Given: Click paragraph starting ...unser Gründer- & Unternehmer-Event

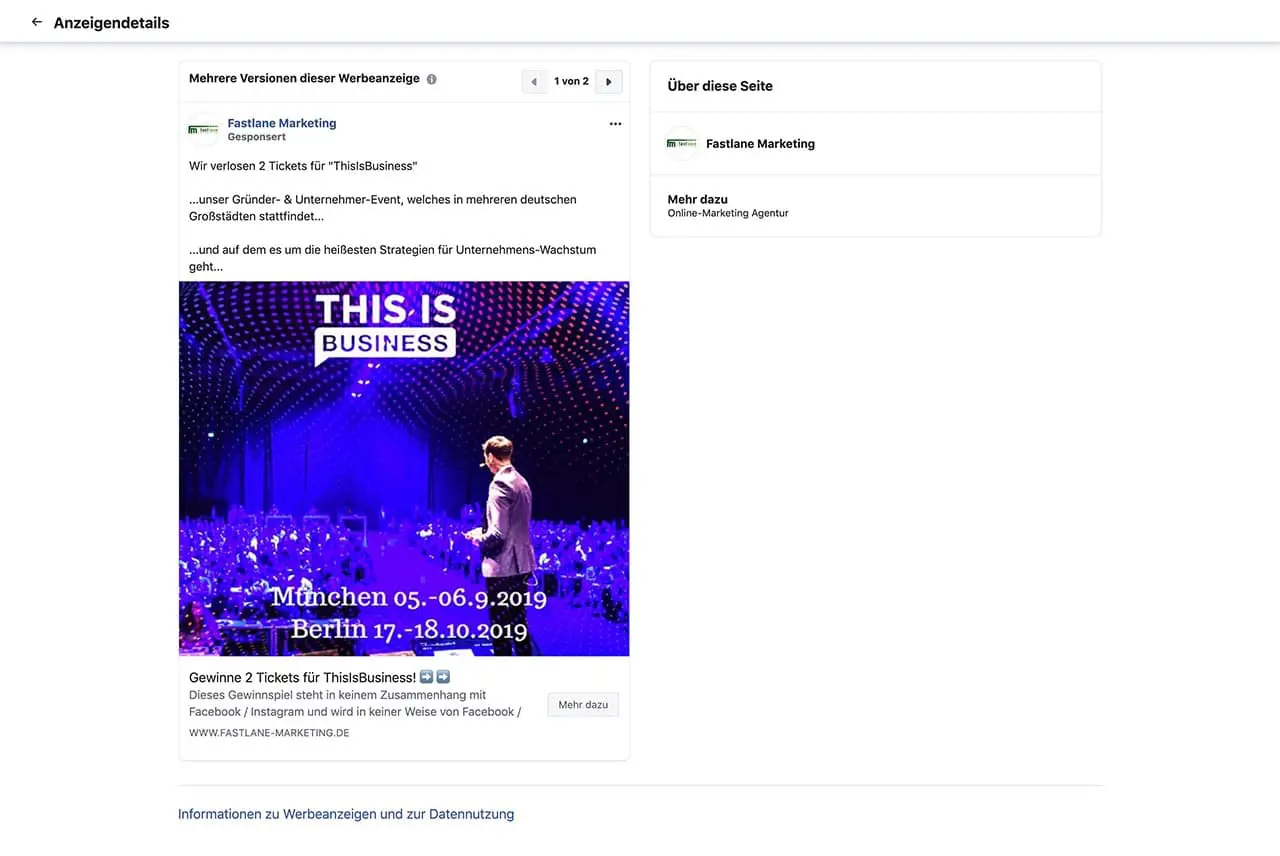Looking at the screenshot, I should [x=383, y=208].
